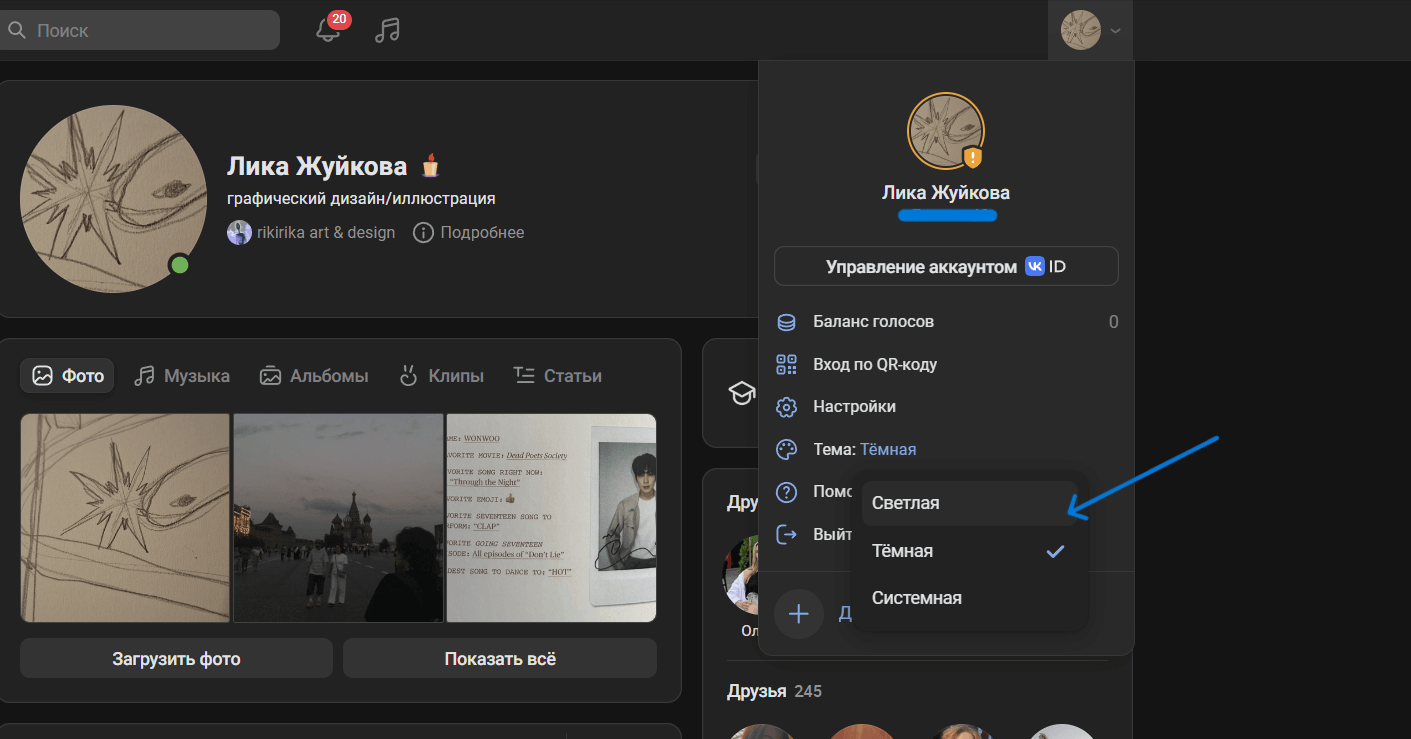
Task: Collapse the profile menu chevron in header
Action: [1116, 31]
